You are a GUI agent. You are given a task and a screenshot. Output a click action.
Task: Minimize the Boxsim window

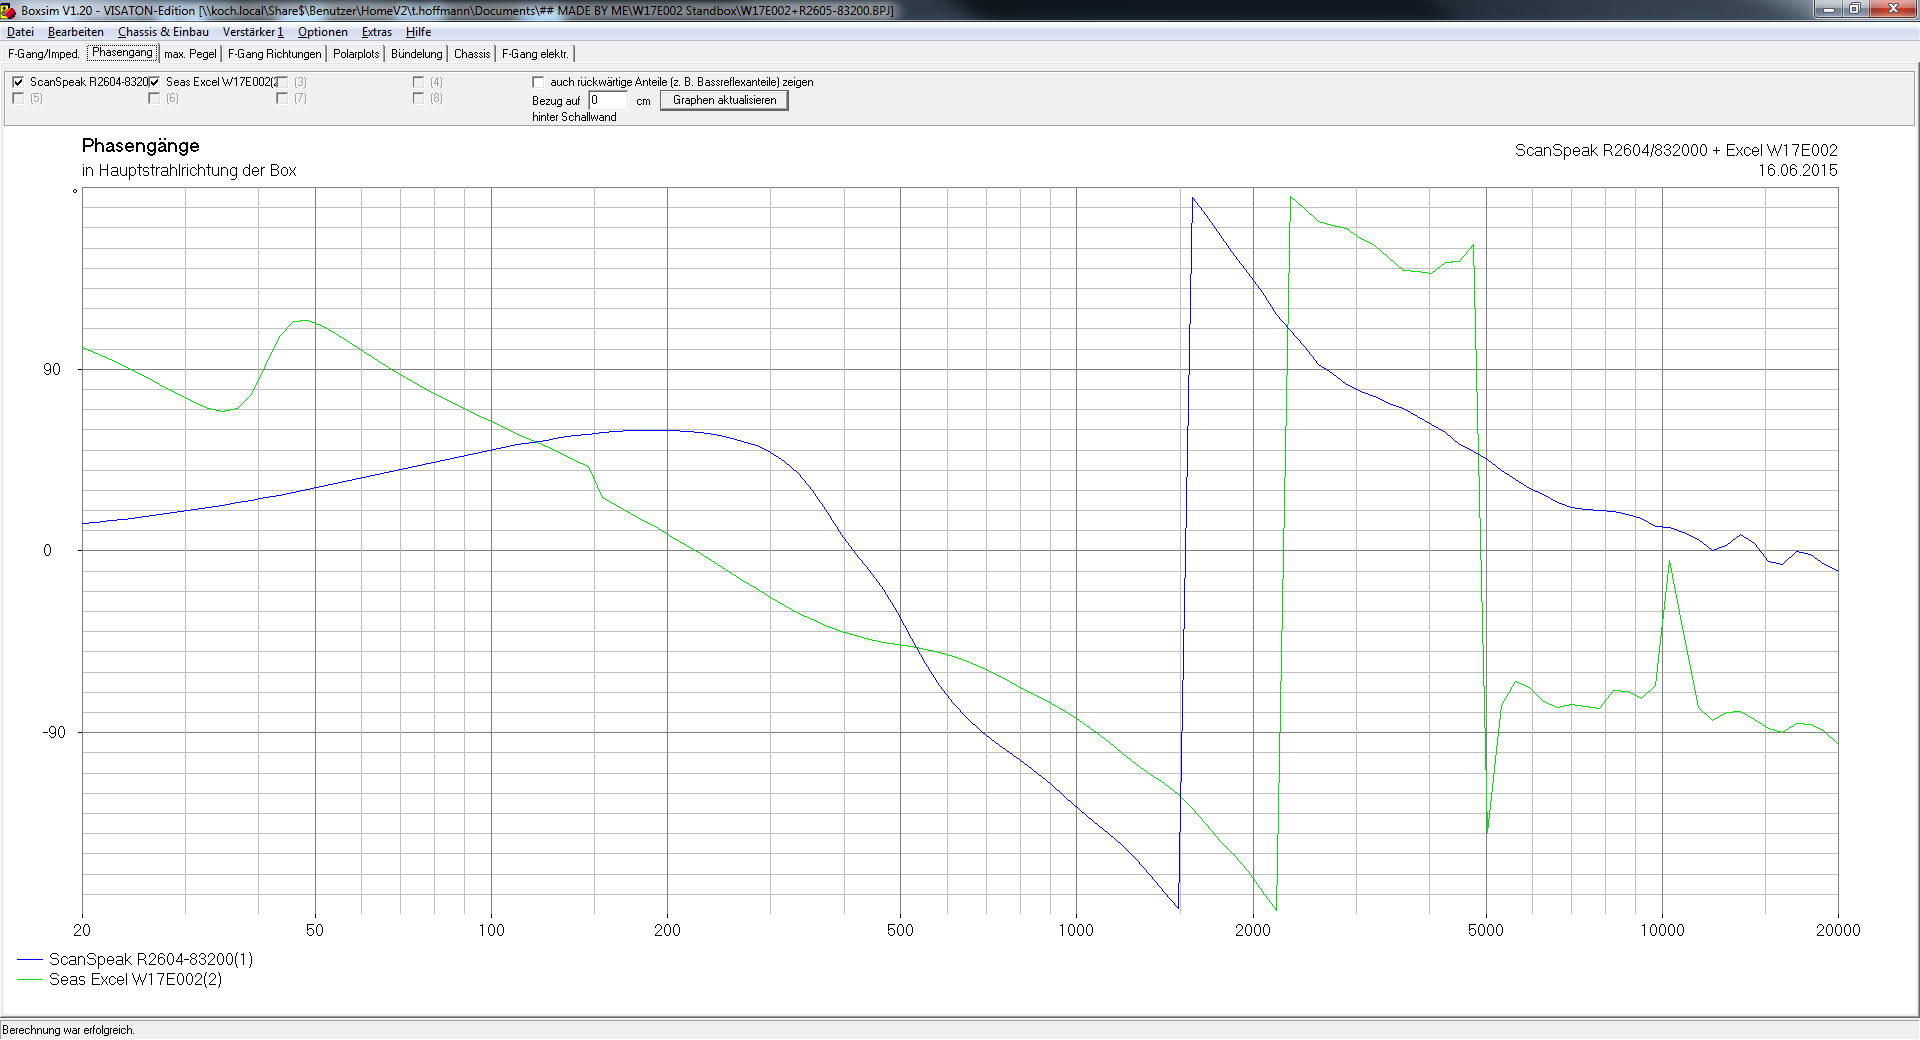point(1828,9)
